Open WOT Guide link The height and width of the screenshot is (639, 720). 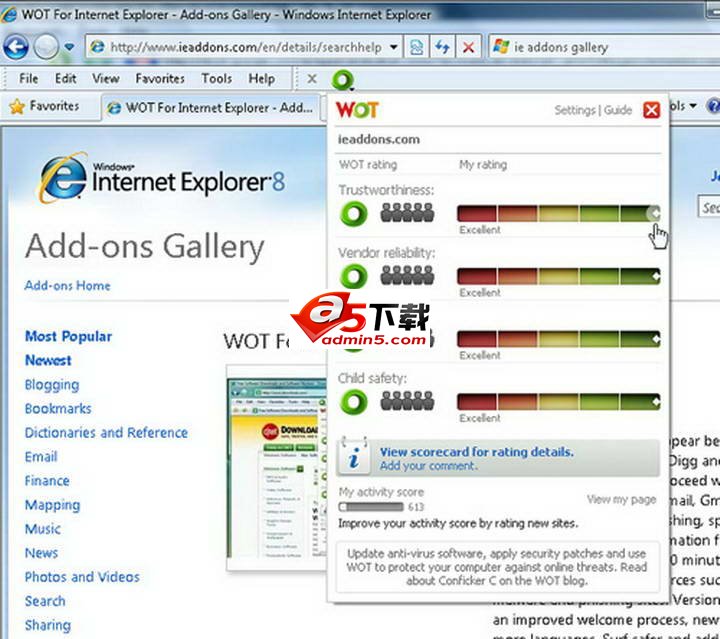pyautogui.click(x=618, y=110)
